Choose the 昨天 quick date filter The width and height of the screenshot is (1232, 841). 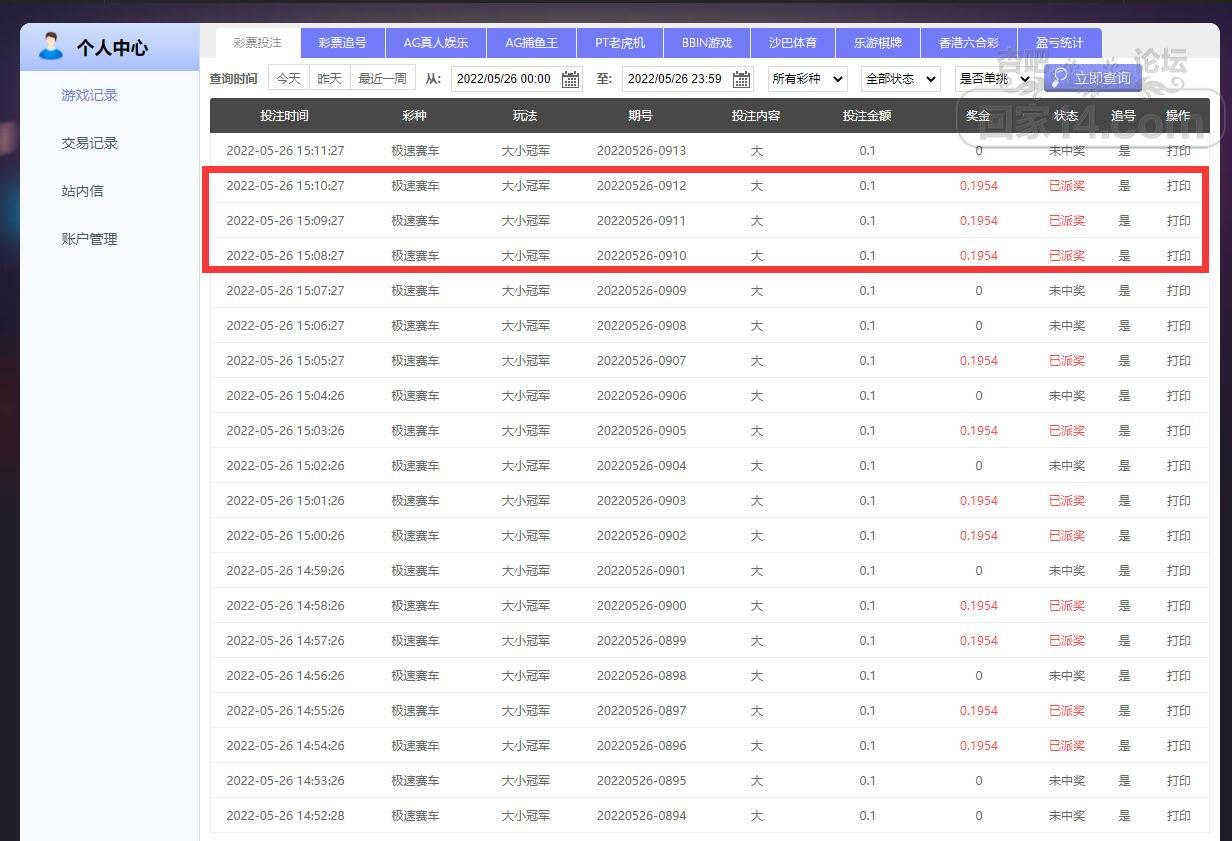click(x=329, y=78)
